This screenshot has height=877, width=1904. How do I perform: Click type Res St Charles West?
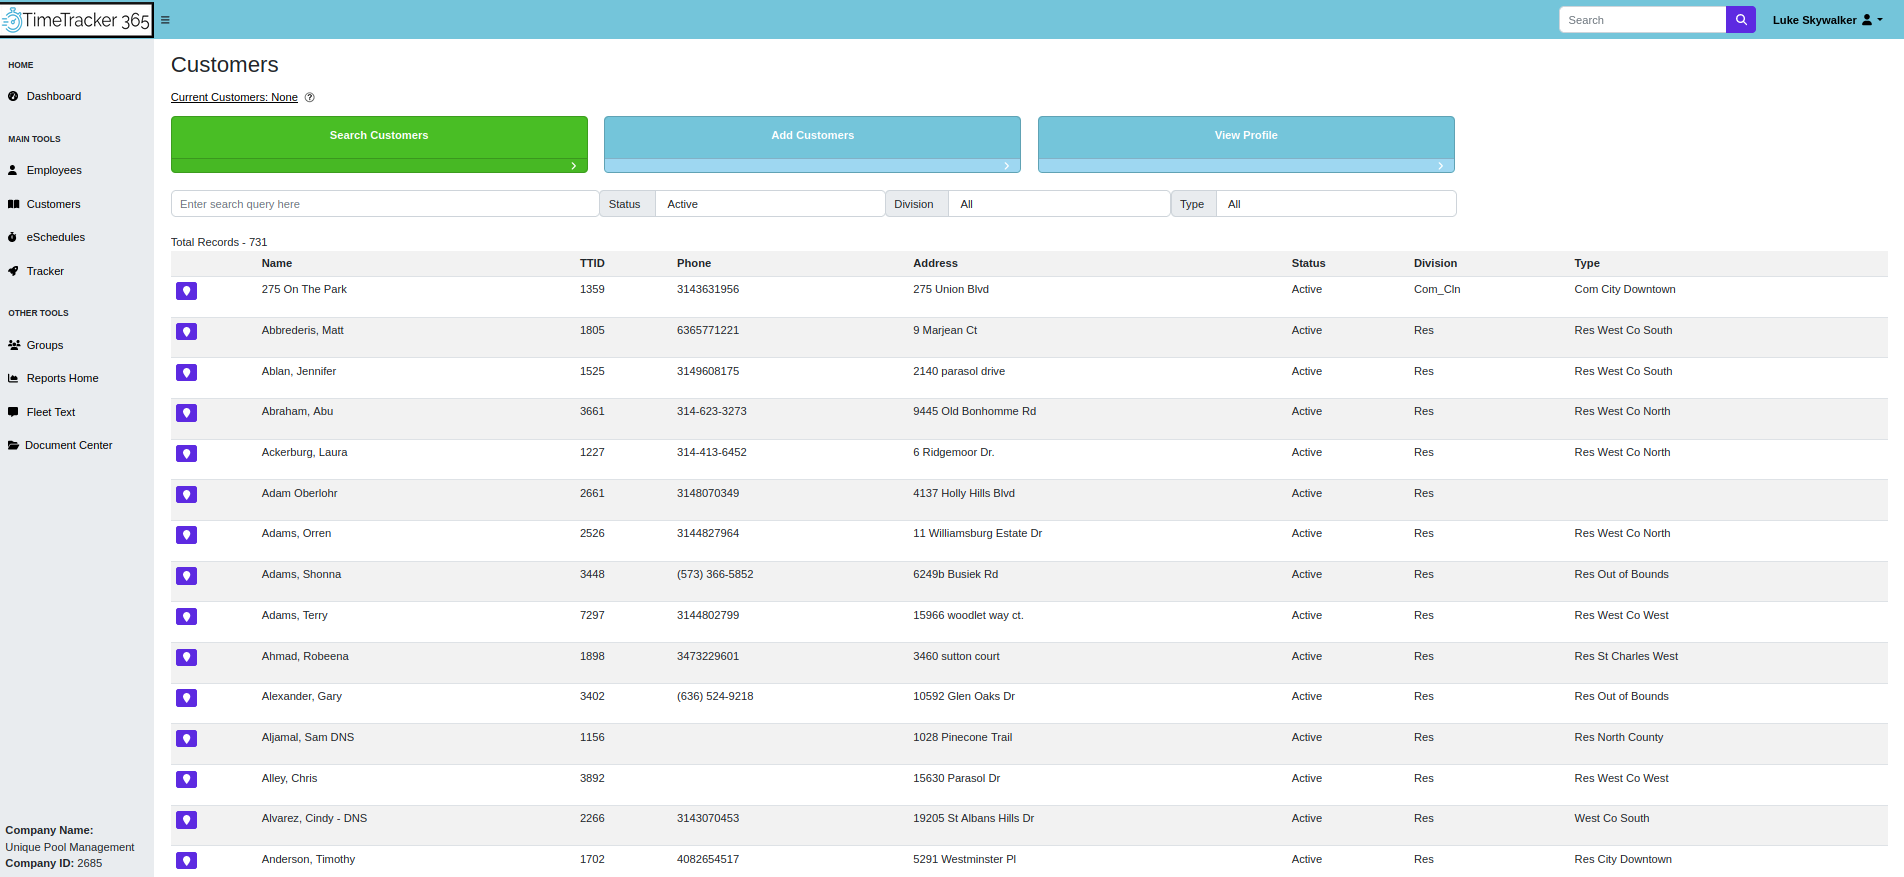[x=1626, y=656]
